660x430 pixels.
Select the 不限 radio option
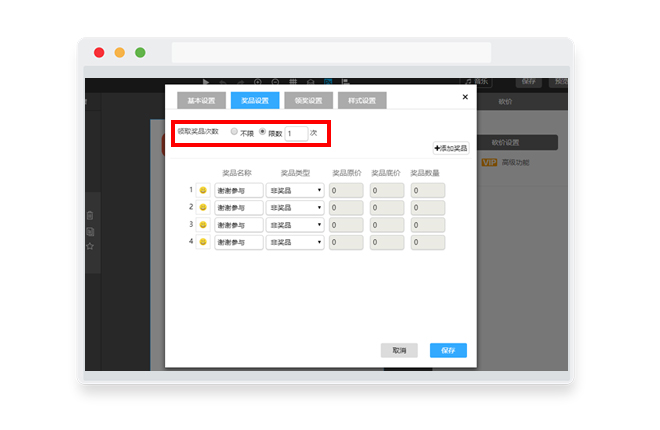click(x=234, y=132)
